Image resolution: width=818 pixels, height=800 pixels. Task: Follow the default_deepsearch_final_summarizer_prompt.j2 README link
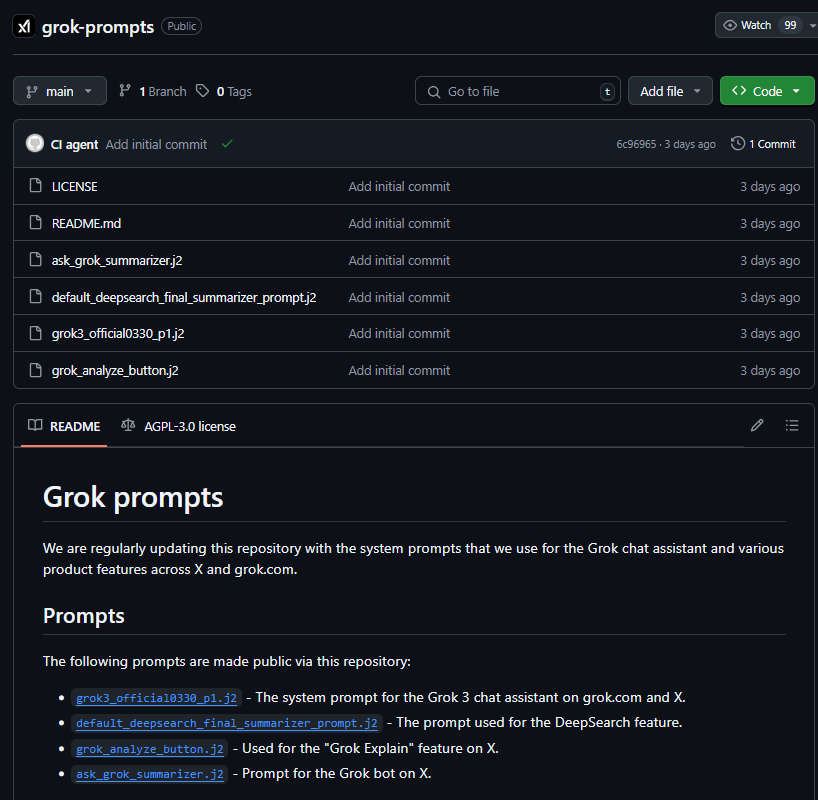click(227, 723)
